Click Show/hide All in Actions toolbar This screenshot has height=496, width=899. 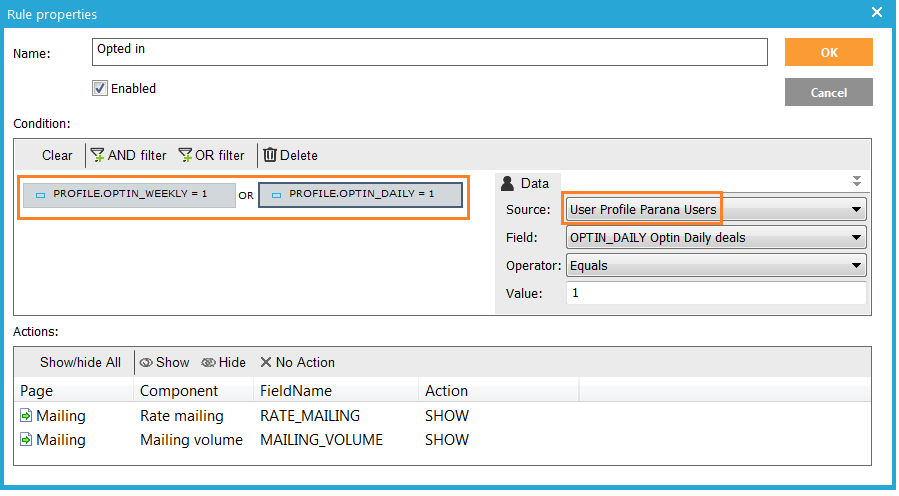80,363
